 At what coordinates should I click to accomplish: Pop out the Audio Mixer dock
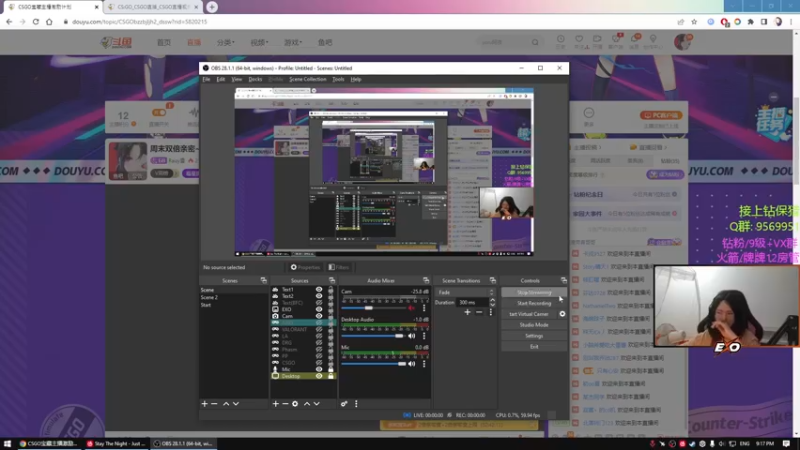coord(426,280)
